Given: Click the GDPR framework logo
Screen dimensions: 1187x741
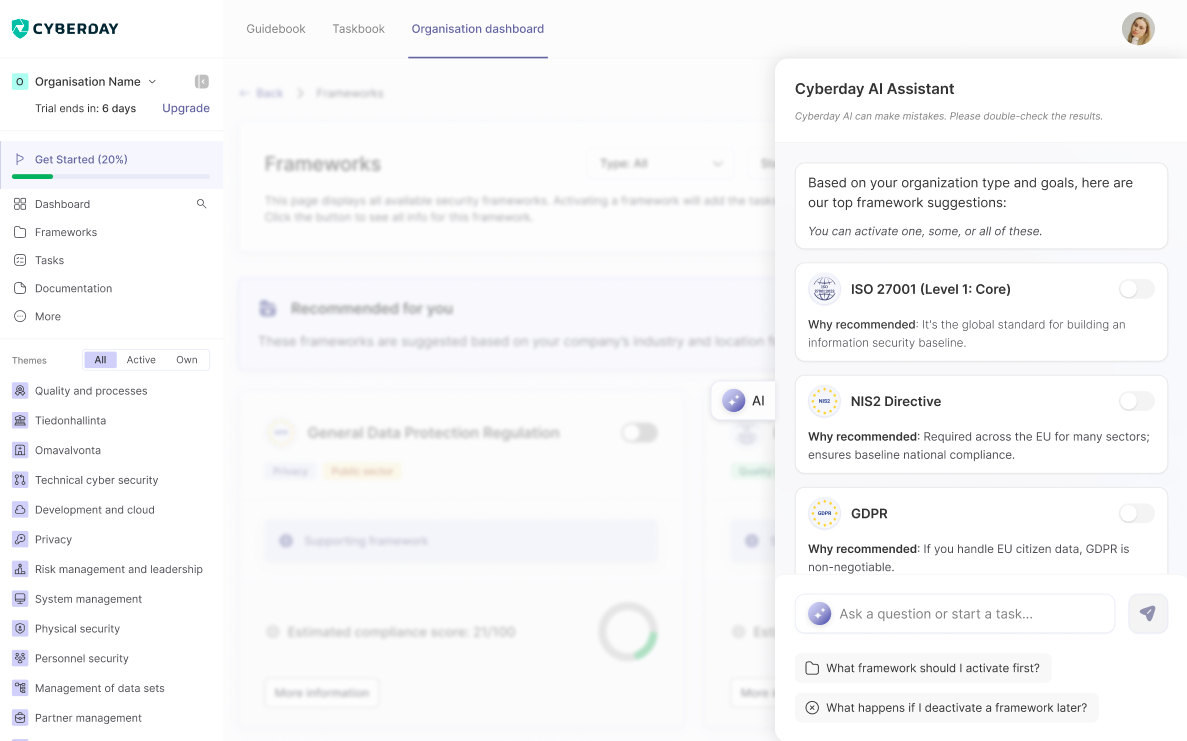Looking at the screenshot, I should 824,513.
